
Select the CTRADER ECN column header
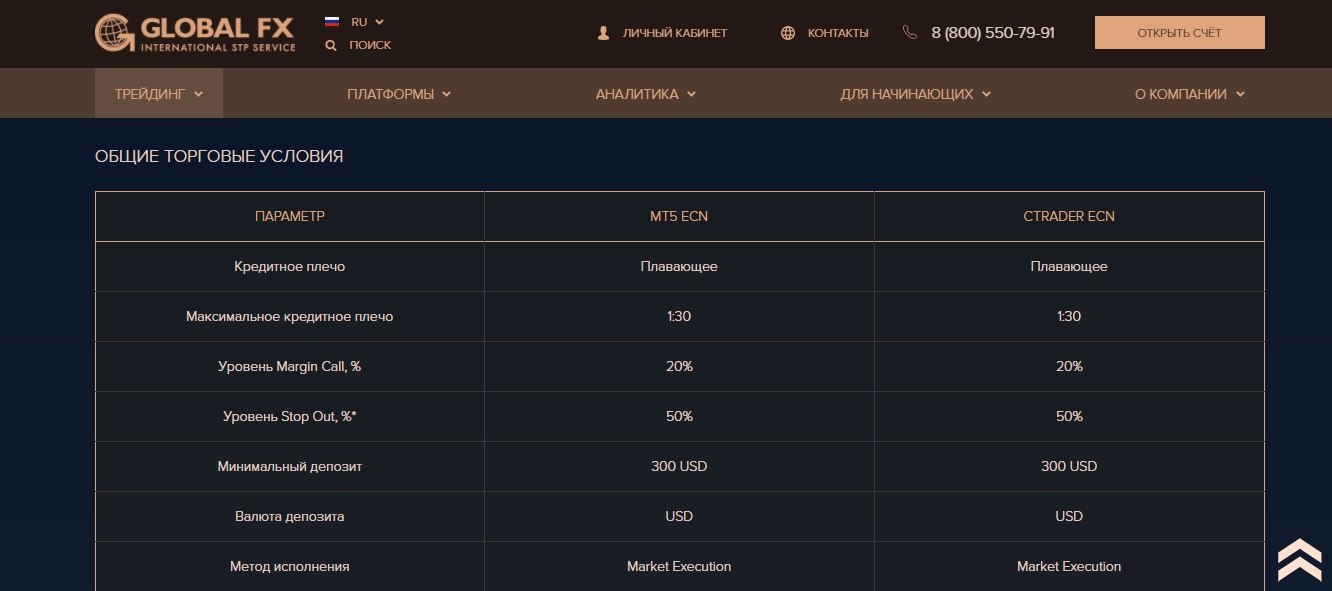[1068, 216]
